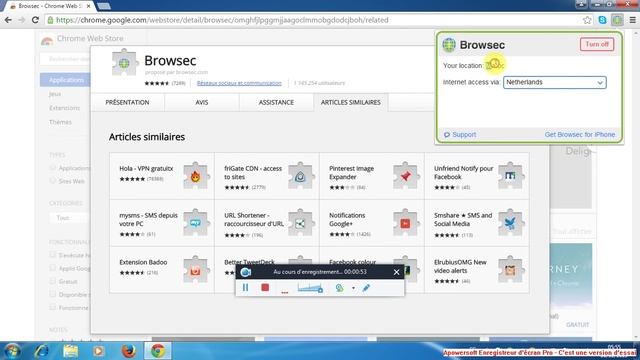Open the Chrome hamburger menu
The image size is (640, 360).
(633, 20)
